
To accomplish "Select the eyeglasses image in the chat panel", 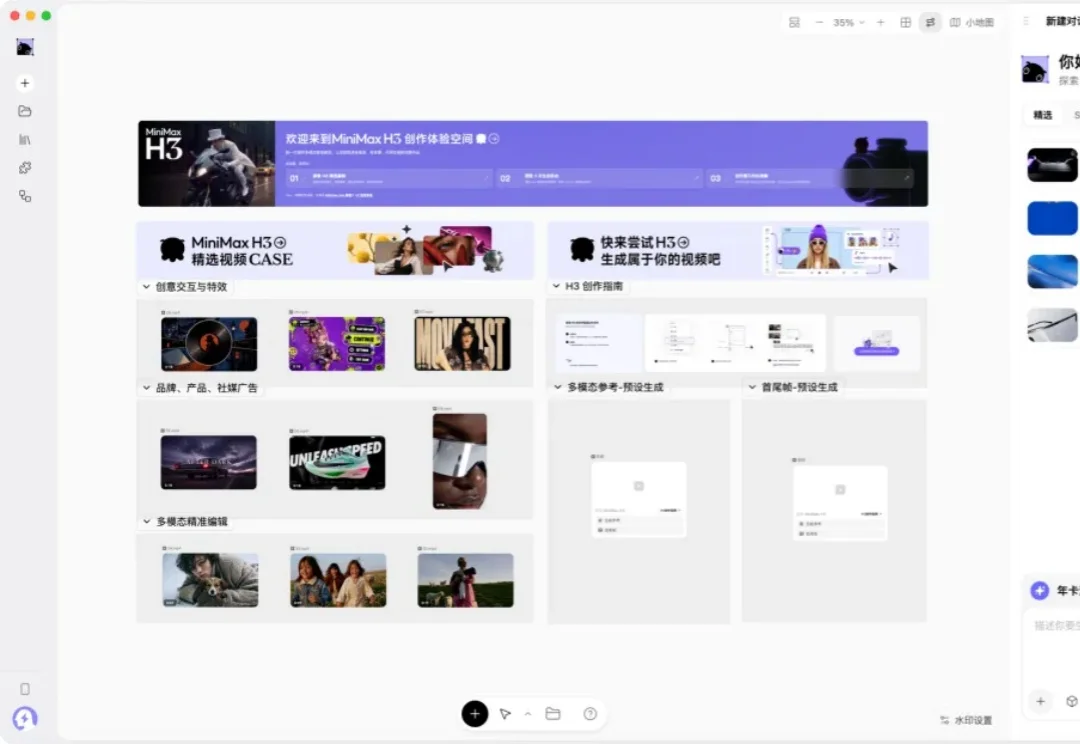I will (x=1052, y=324).
